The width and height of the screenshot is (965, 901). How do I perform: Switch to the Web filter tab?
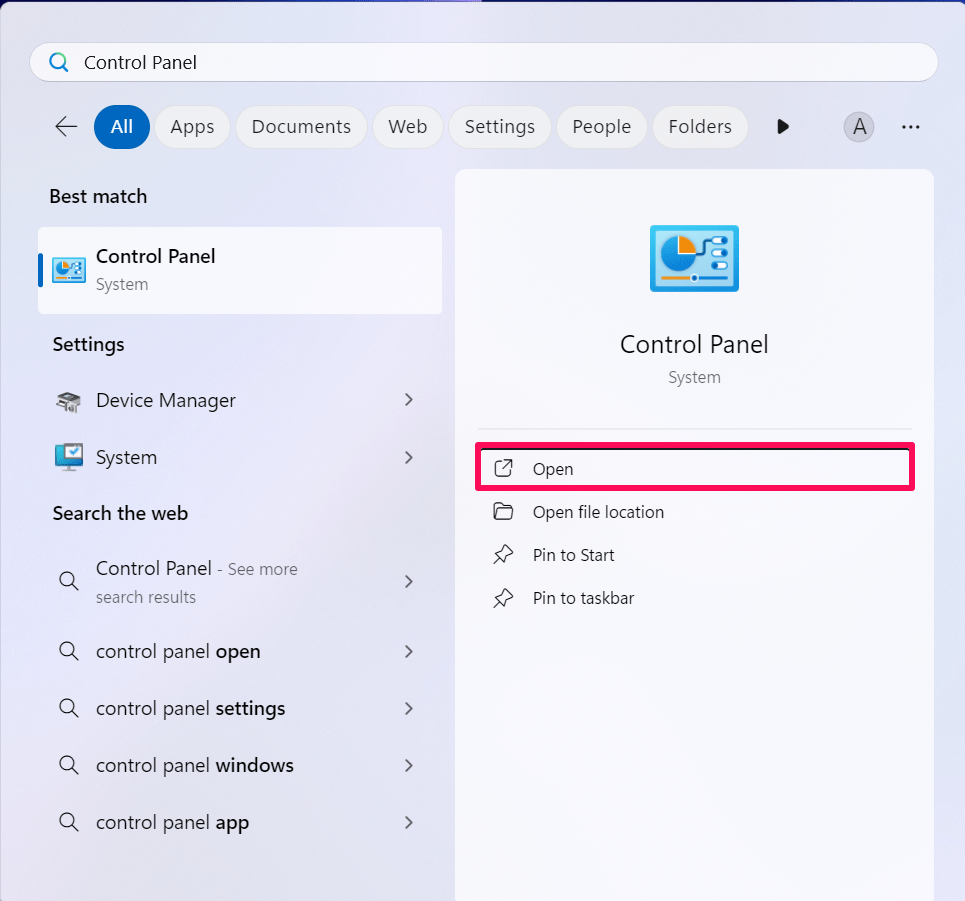click(407, 127)
